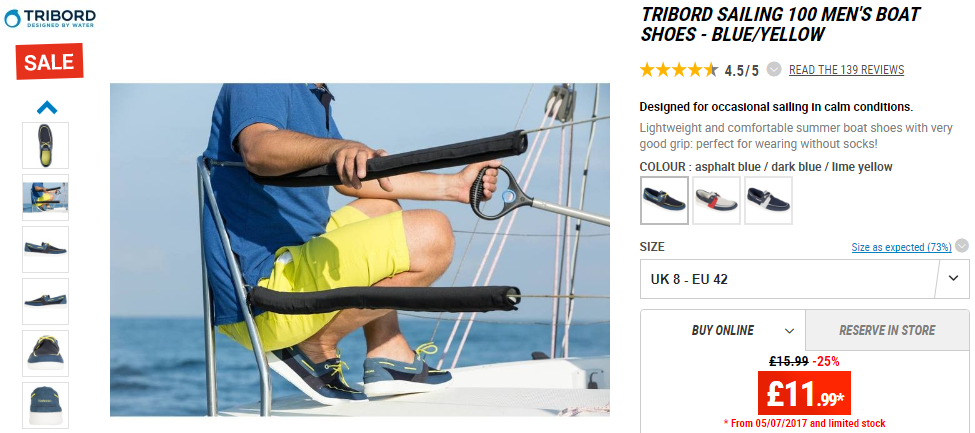Click the 'Size as expected (73%)' link
Screen dimensions: 975x433
(x=901, y=247)
